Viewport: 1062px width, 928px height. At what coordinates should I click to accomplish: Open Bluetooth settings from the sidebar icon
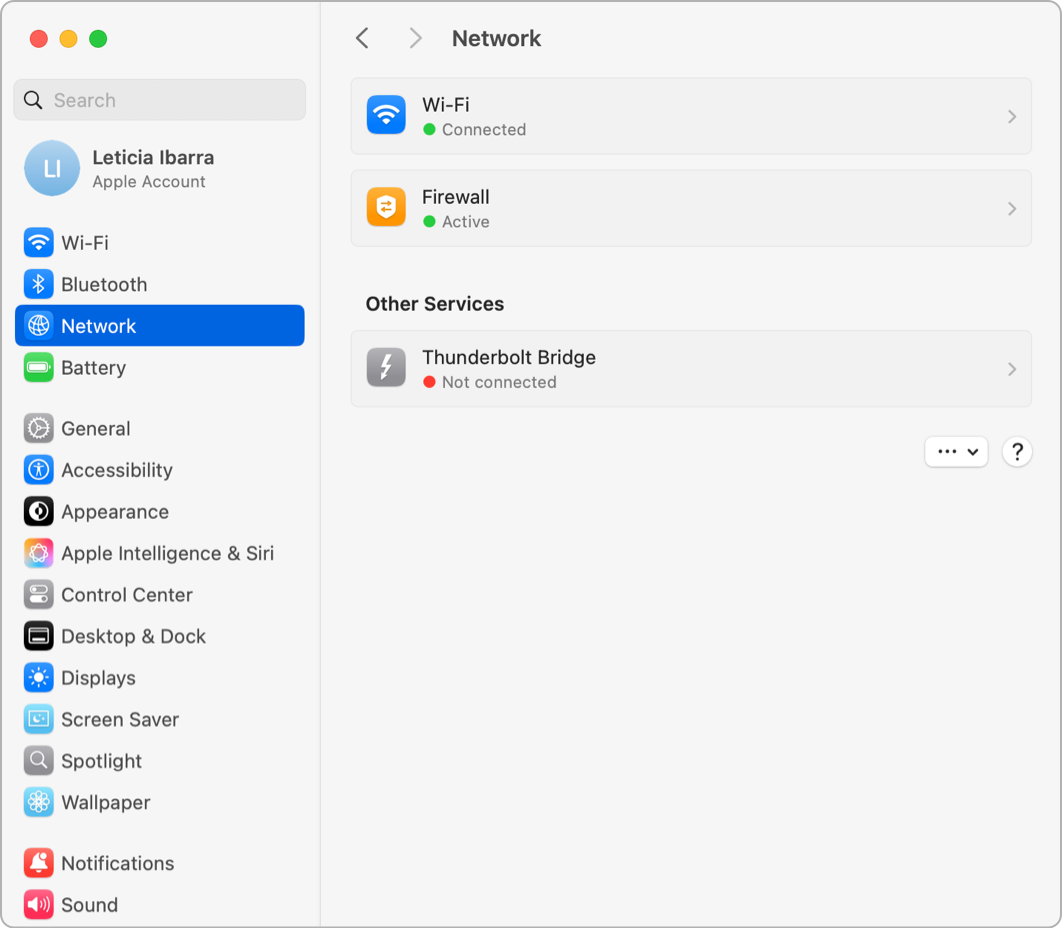click(x=38, y=285)
